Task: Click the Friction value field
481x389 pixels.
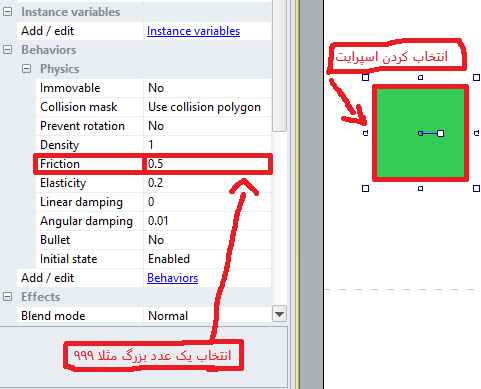Action: (207, 164)
